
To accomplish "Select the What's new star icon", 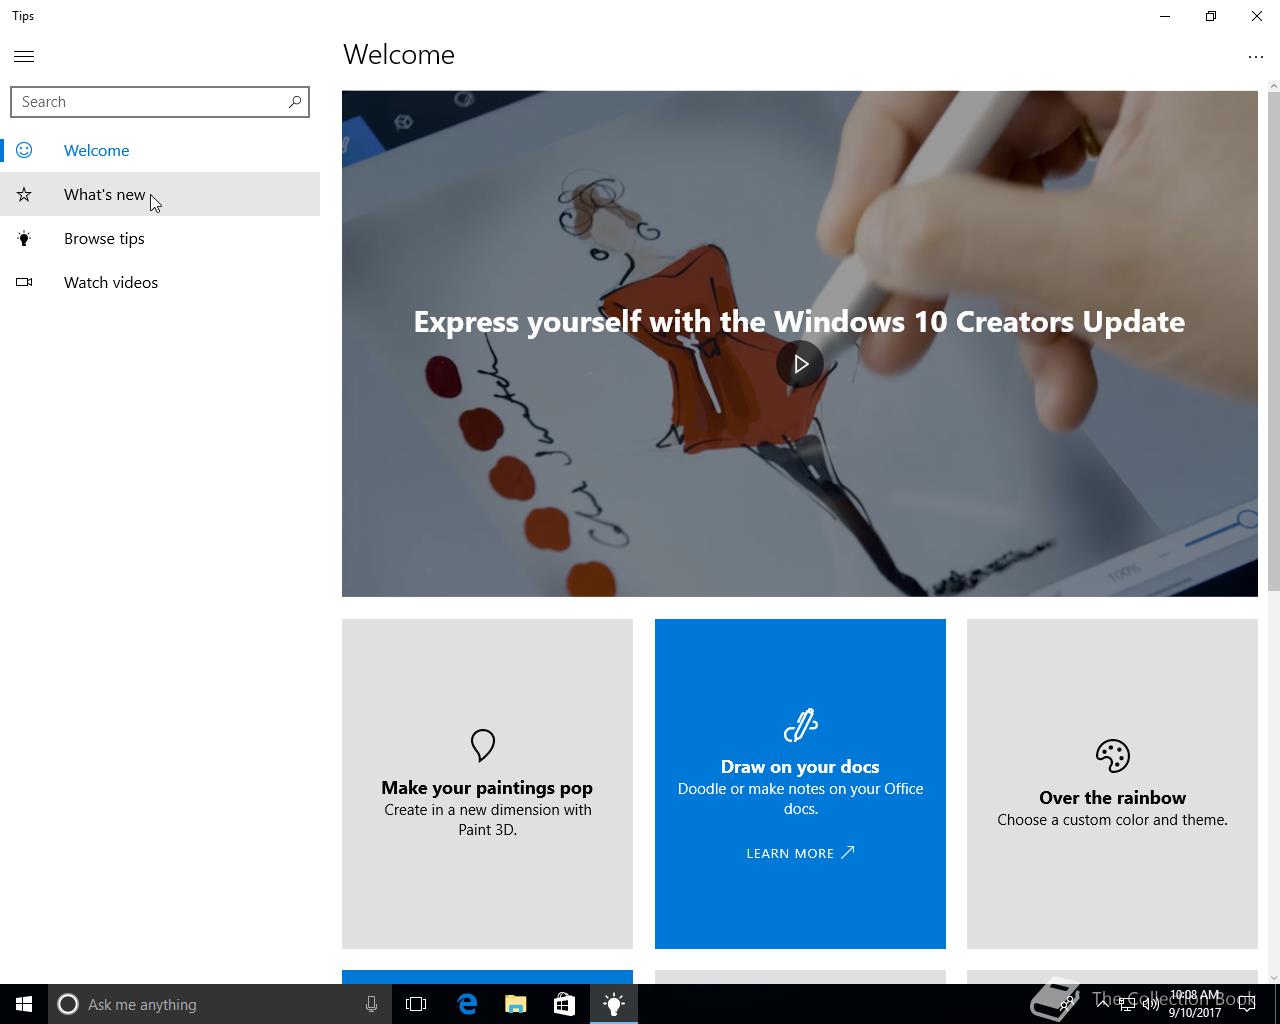I will click(24, 194).
